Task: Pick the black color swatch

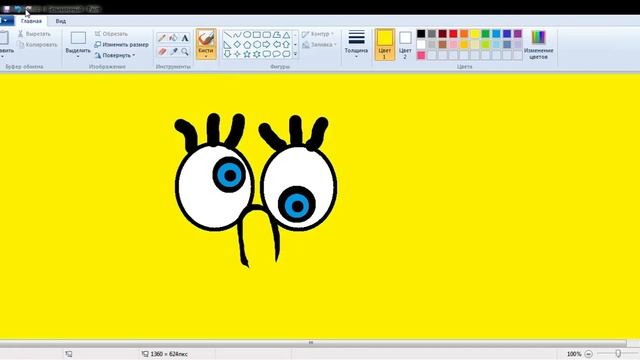Action: [421, 33]
